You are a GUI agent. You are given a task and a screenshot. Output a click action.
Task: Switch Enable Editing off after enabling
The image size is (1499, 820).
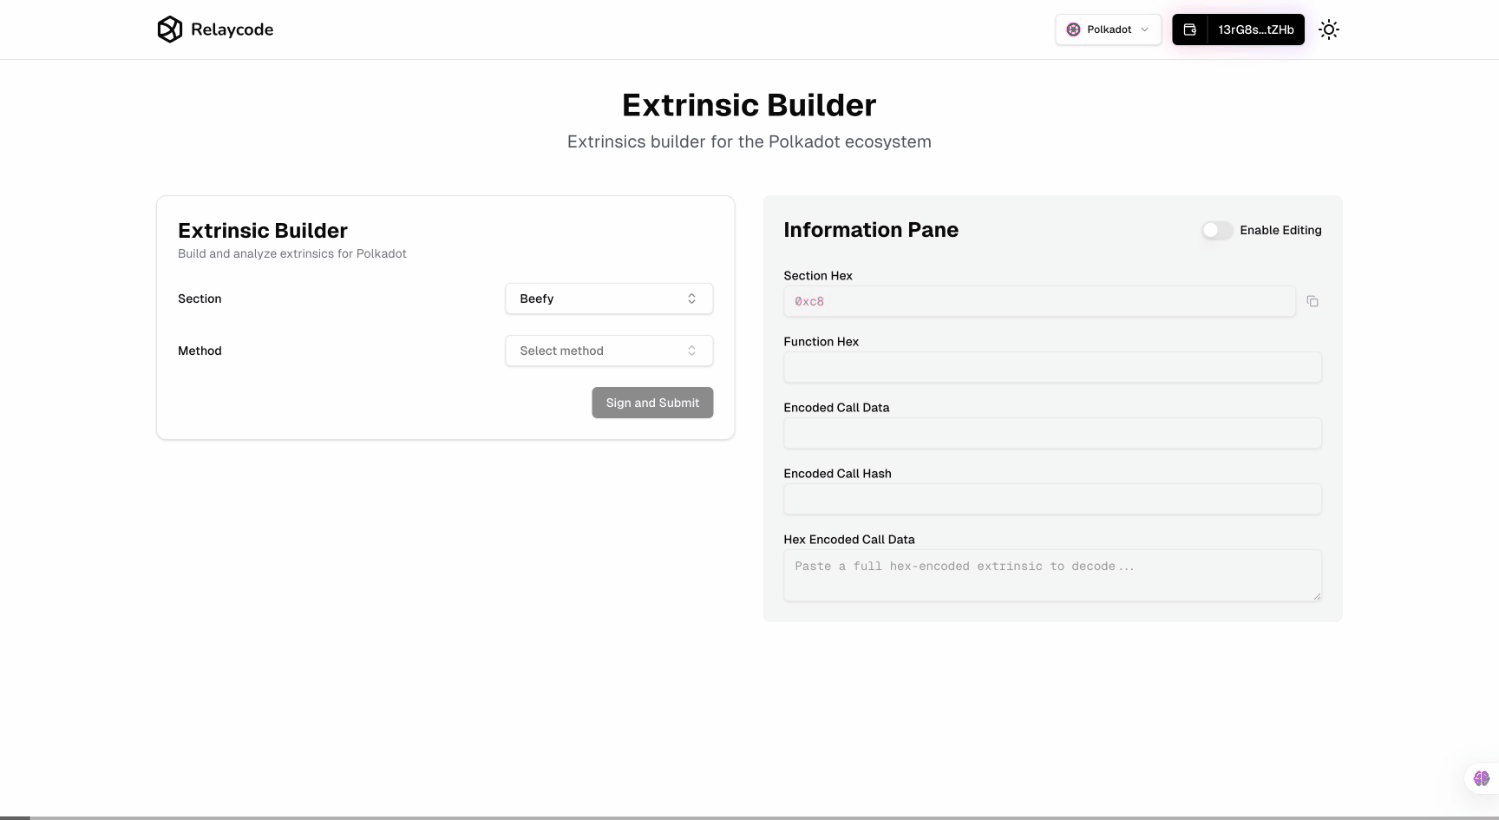(1217, 230)
